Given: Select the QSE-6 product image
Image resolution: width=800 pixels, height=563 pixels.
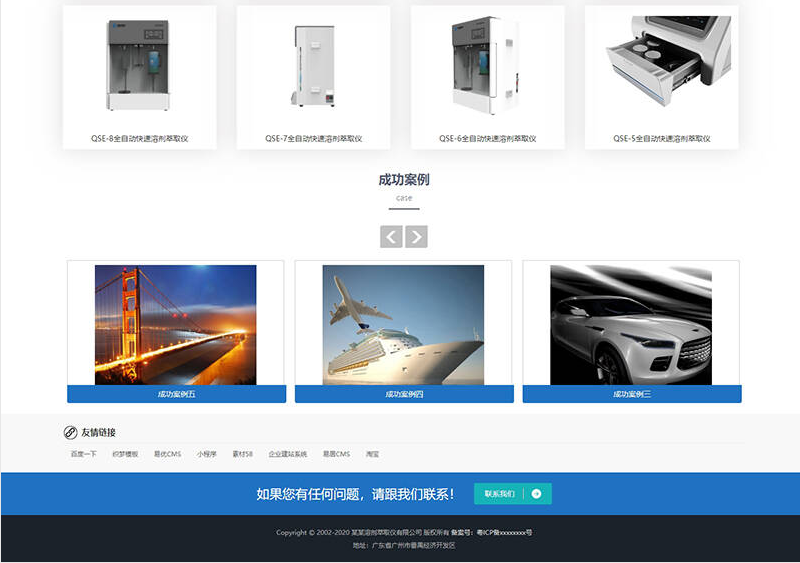Looking at the screenshot, I should (487, 65).
